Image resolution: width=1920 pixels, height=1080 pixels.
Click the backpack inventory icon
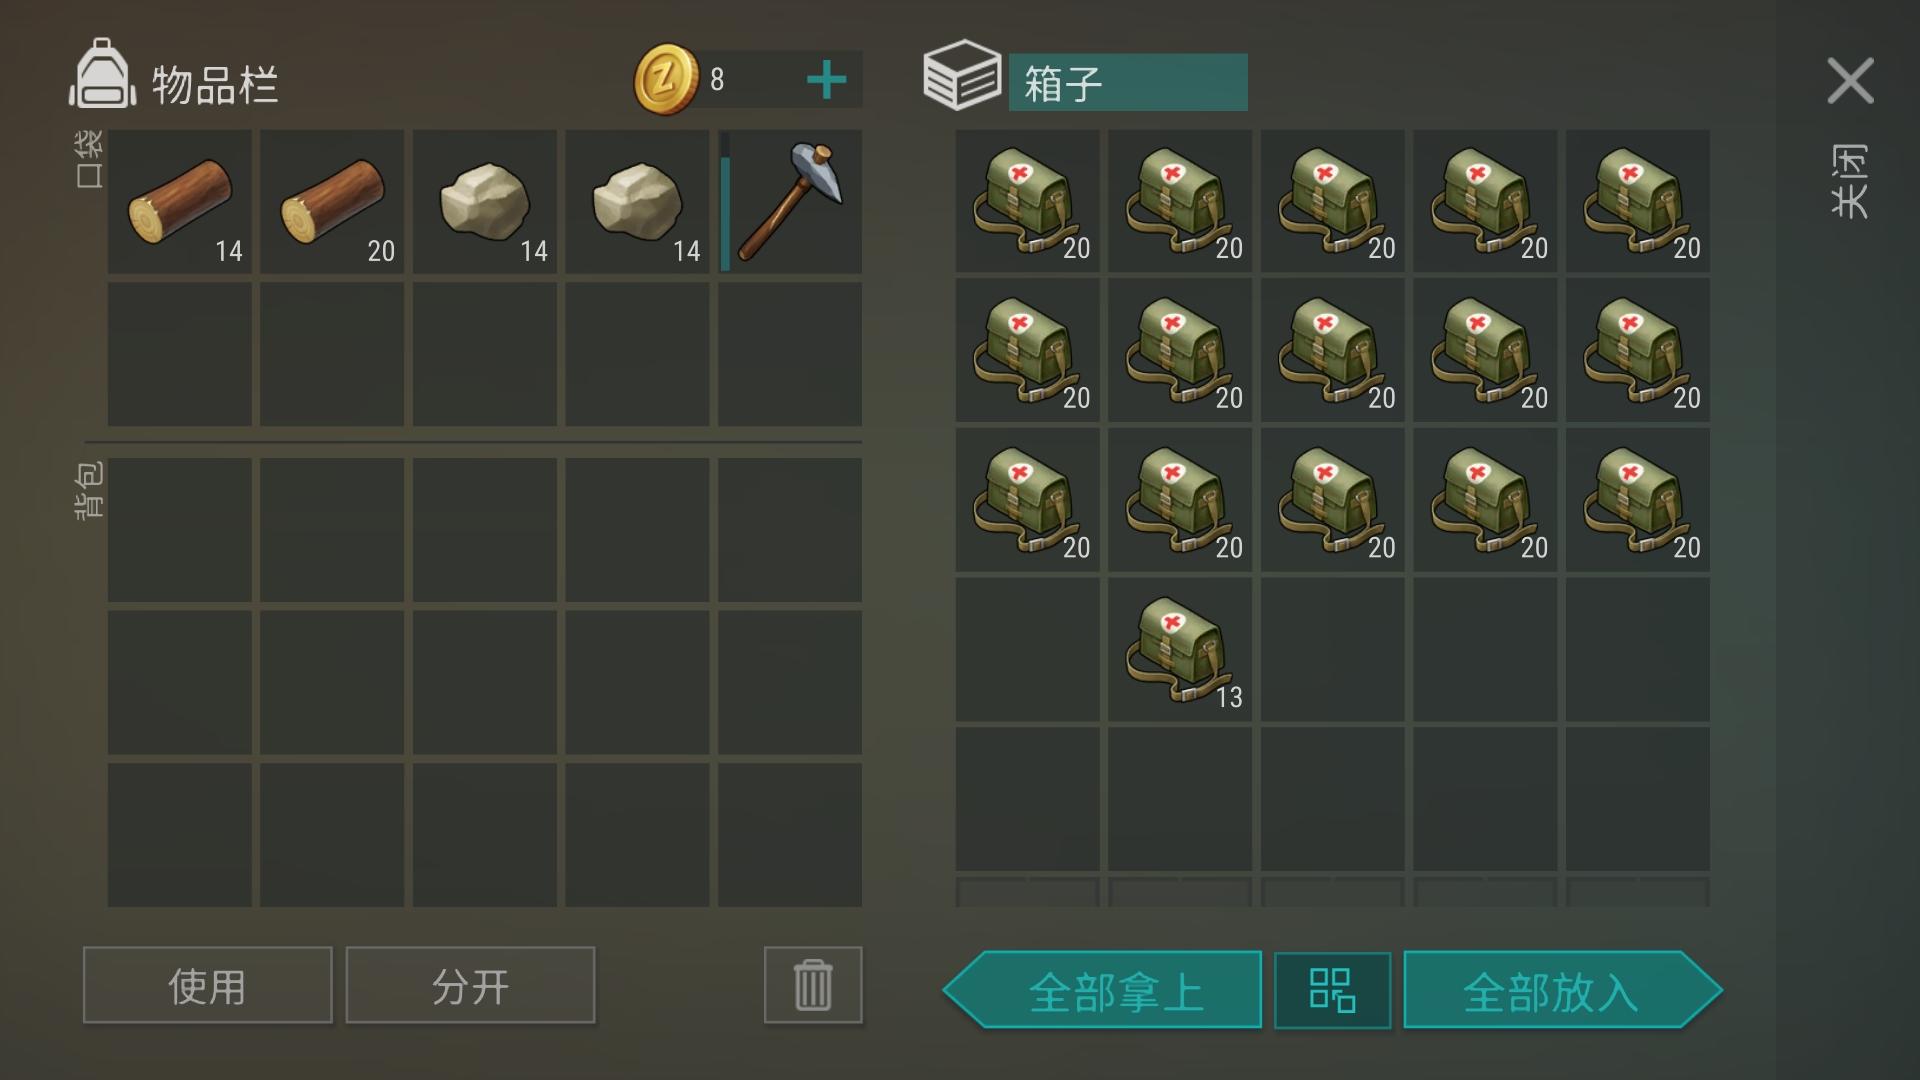point(102,73)
